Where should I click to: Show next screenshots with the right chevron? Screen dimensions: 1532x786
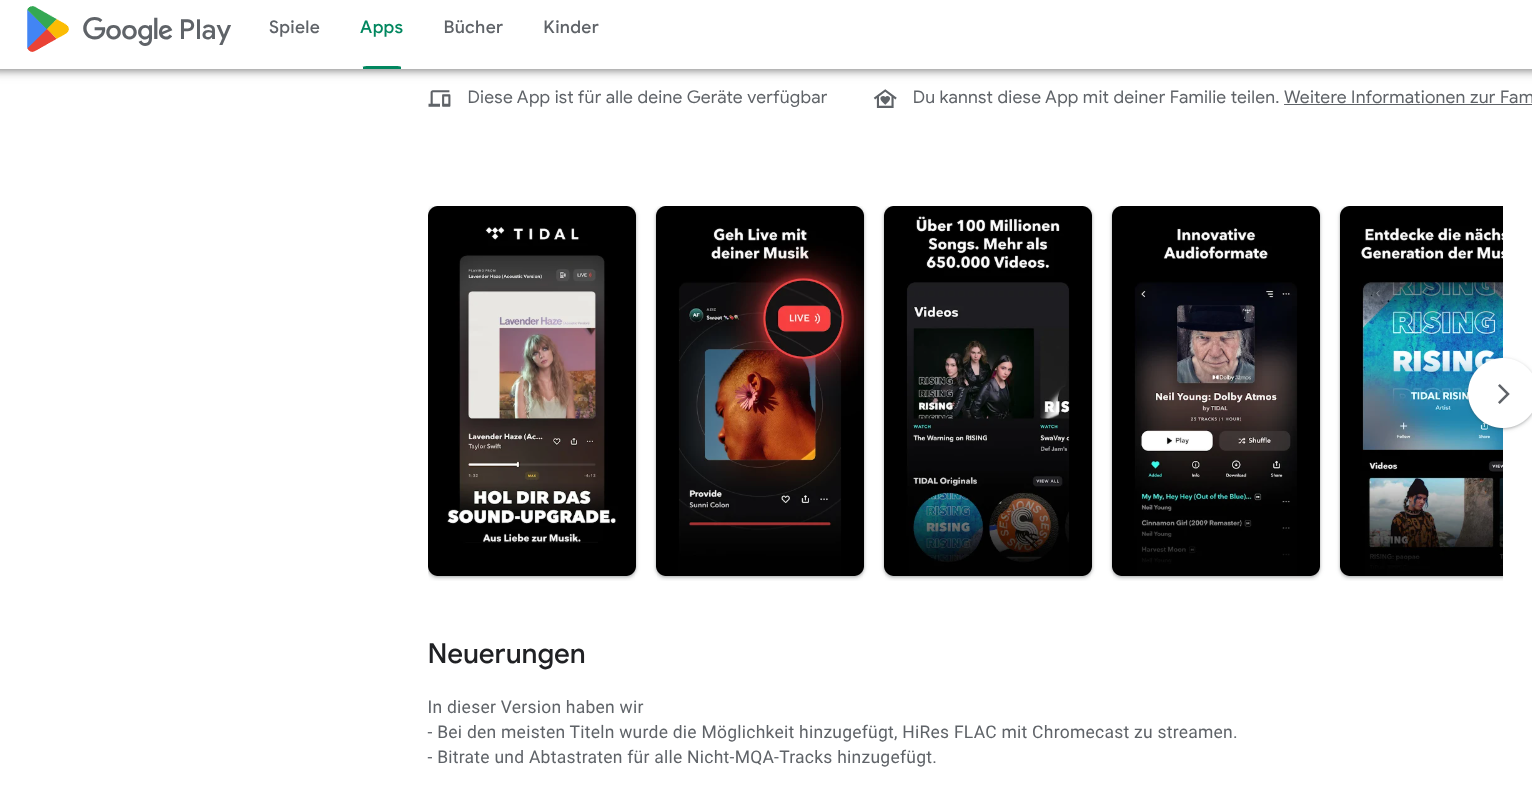(x=1502, y=394)
